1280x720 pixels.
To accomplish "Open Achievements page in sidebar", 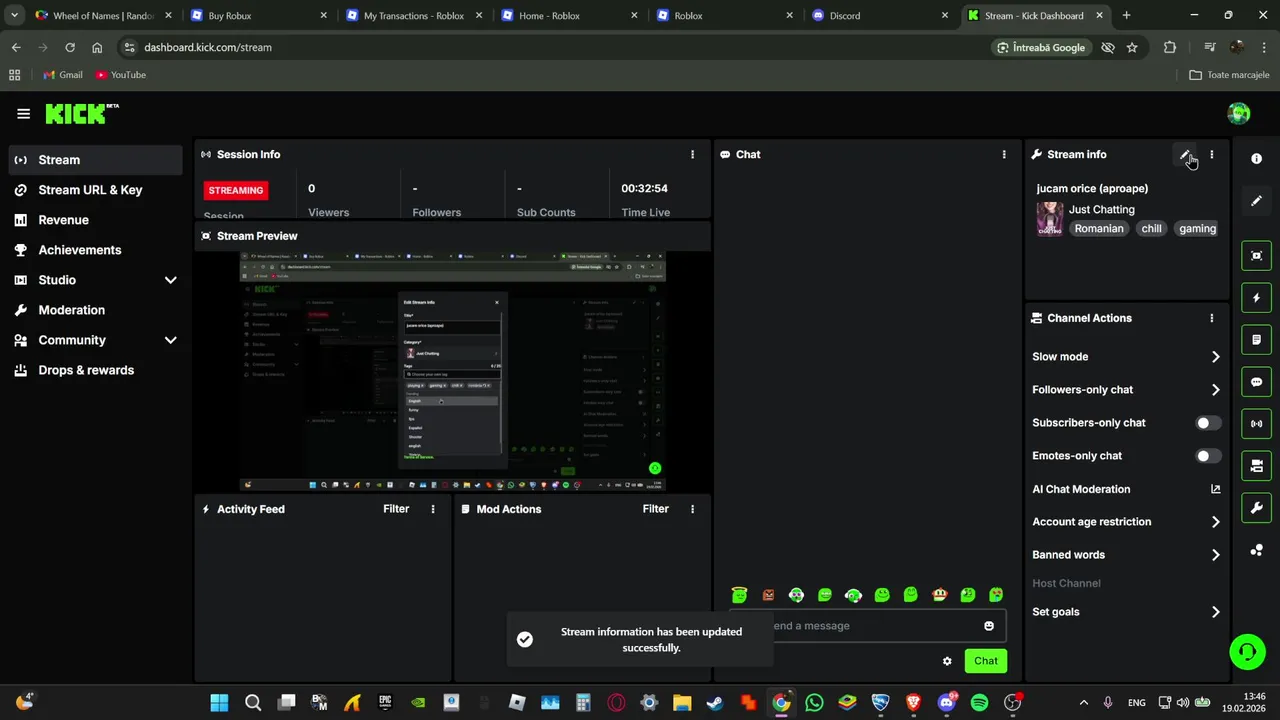I will point(96,250).
